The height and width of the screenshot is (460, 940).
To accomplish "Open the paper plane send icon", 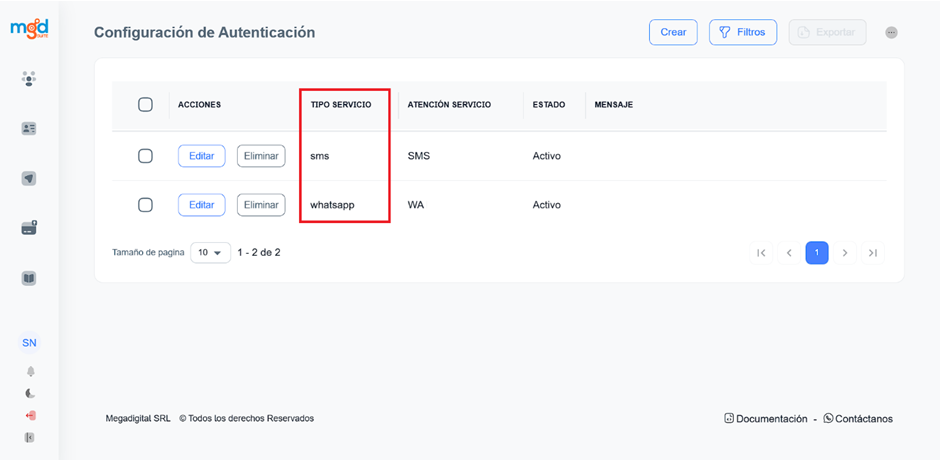I will (x=29, y=179).
